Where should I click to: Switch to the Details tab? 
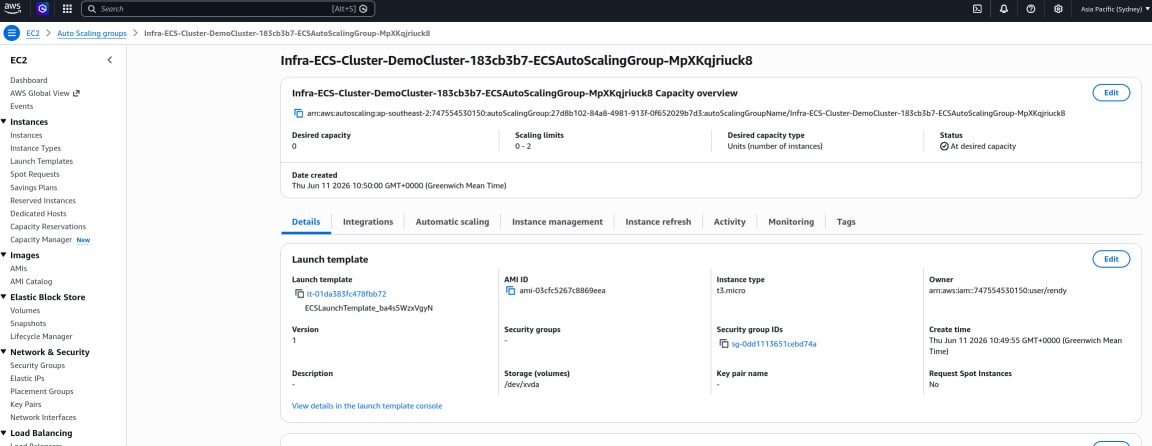[x=306, y=222]
